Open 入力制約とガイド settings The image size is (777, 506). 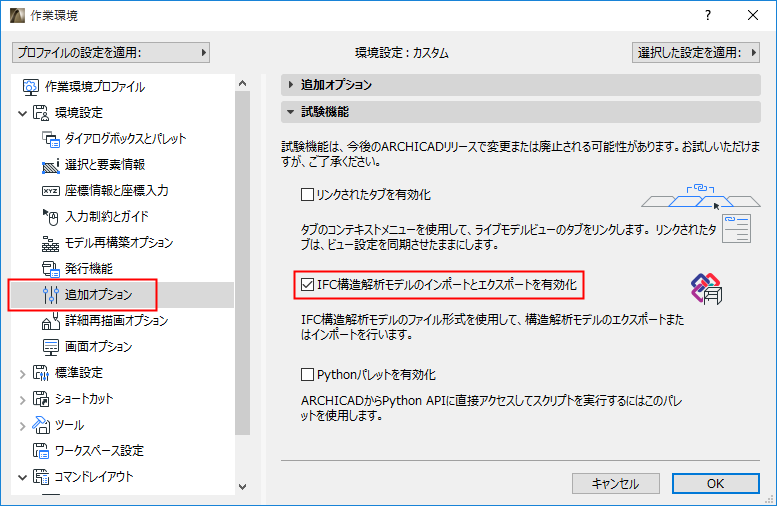point(107,217)
